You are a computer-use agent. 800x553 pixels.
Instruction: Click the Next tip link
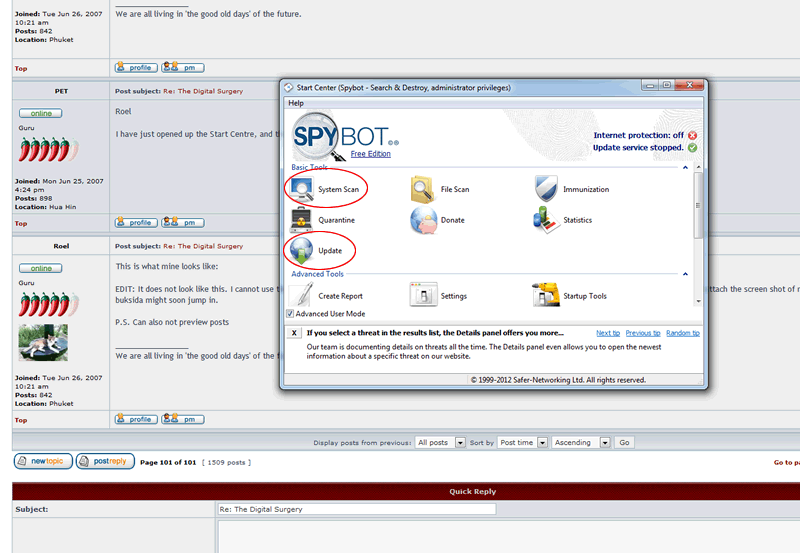click(608, 333)
